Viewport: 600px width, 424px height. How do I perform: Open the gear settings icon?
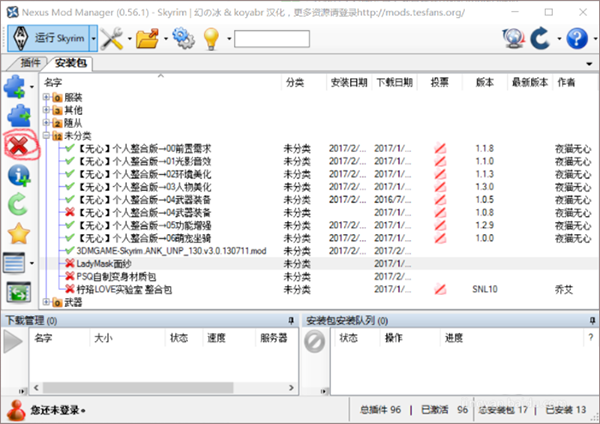[x=183, y=38]
